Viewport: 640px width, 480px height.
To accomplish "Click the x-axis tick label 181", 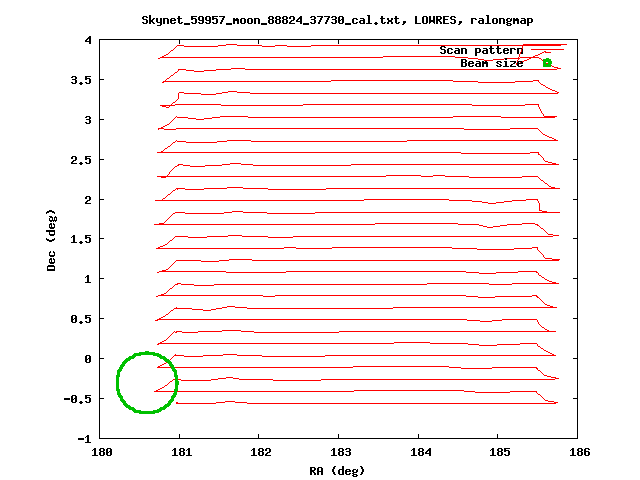I will coord(181,452).
